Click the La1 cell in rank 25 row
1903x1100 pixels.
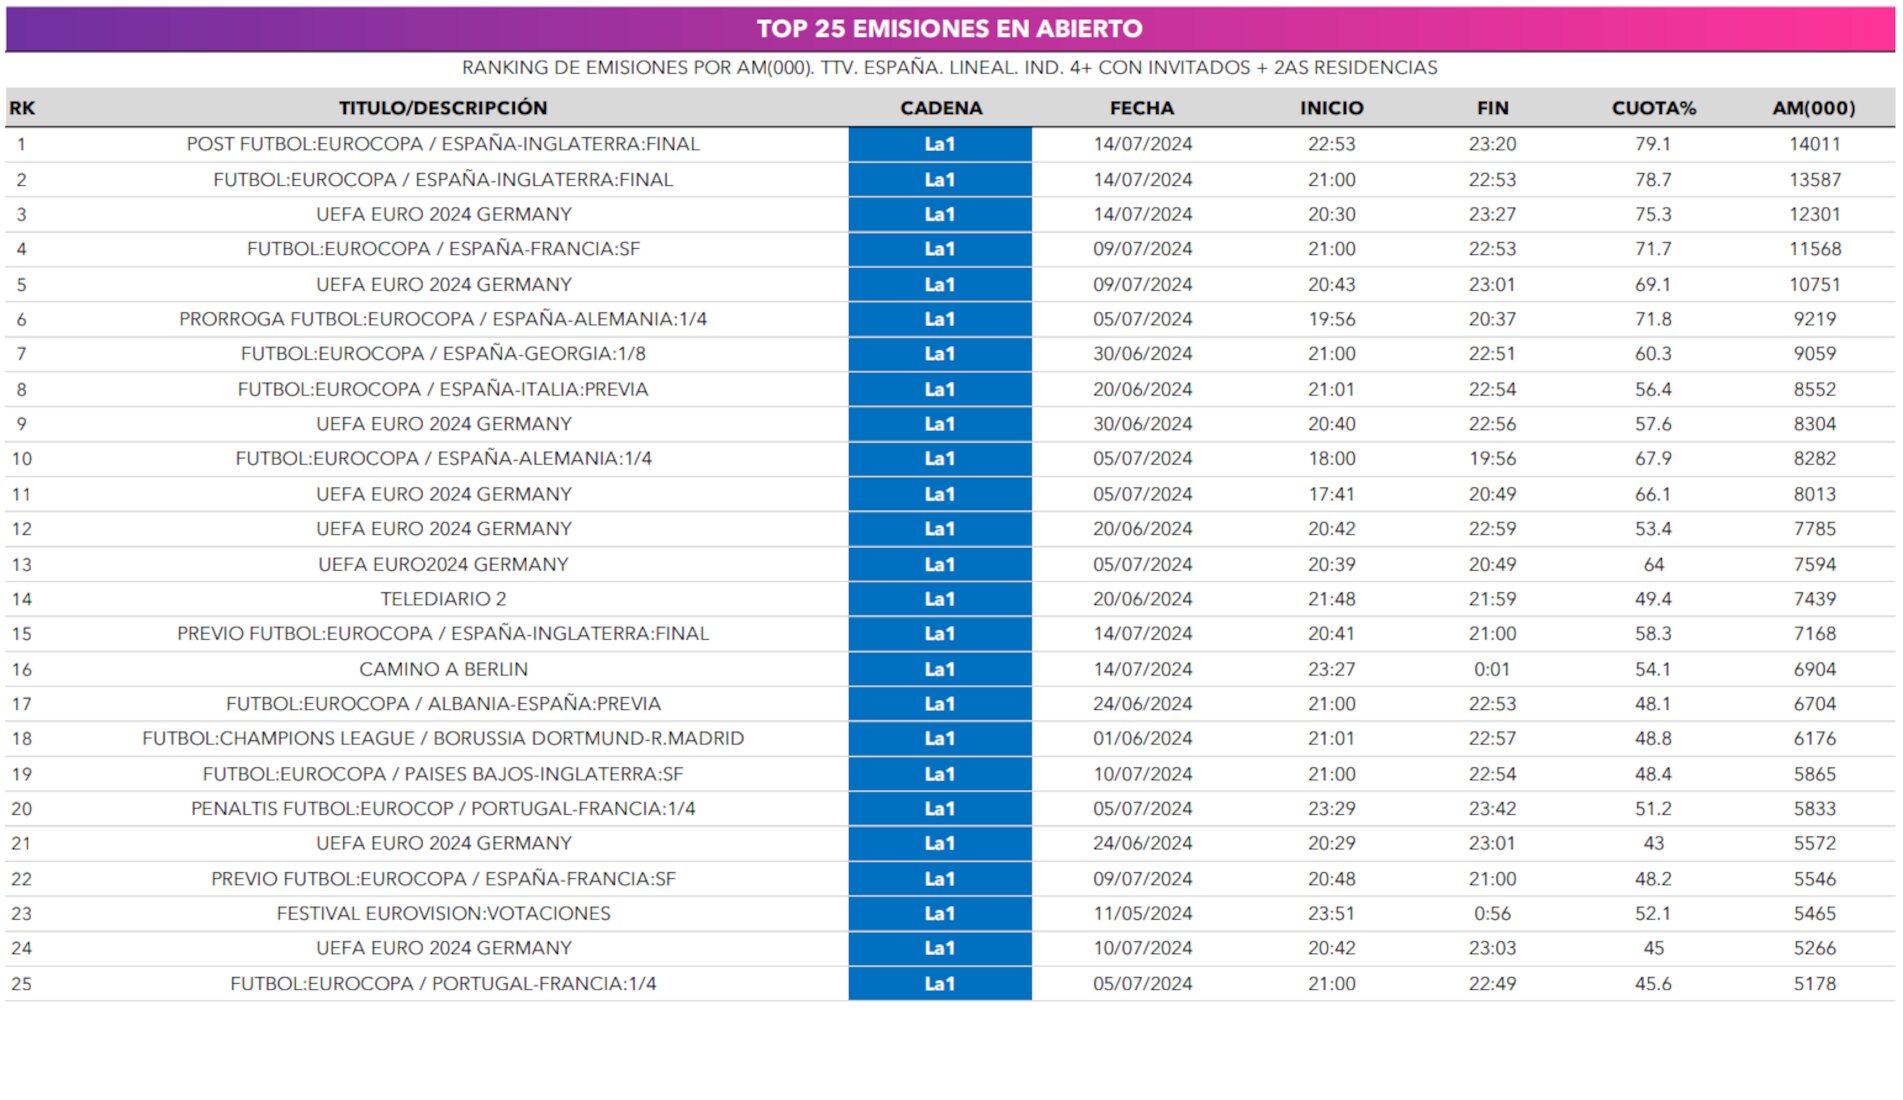click(x=939, y=983)
